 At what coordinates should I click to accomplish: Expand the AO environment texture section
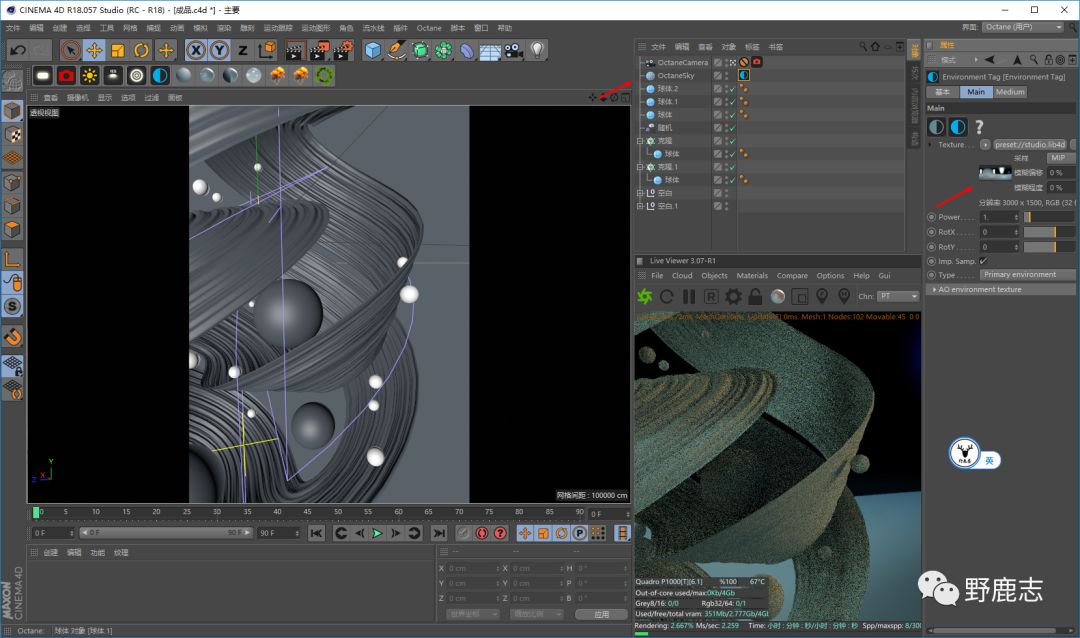coord(980,289)
